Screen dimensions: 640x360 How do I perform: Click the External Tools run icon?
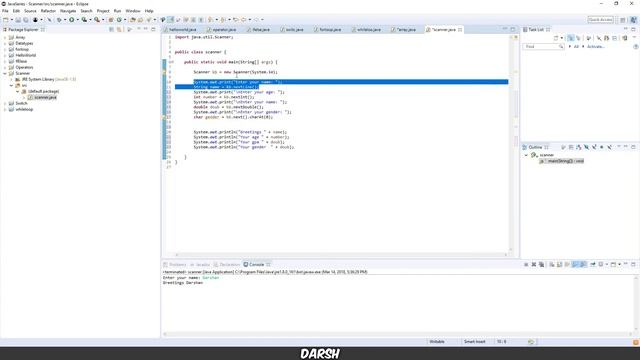[97, 20]
